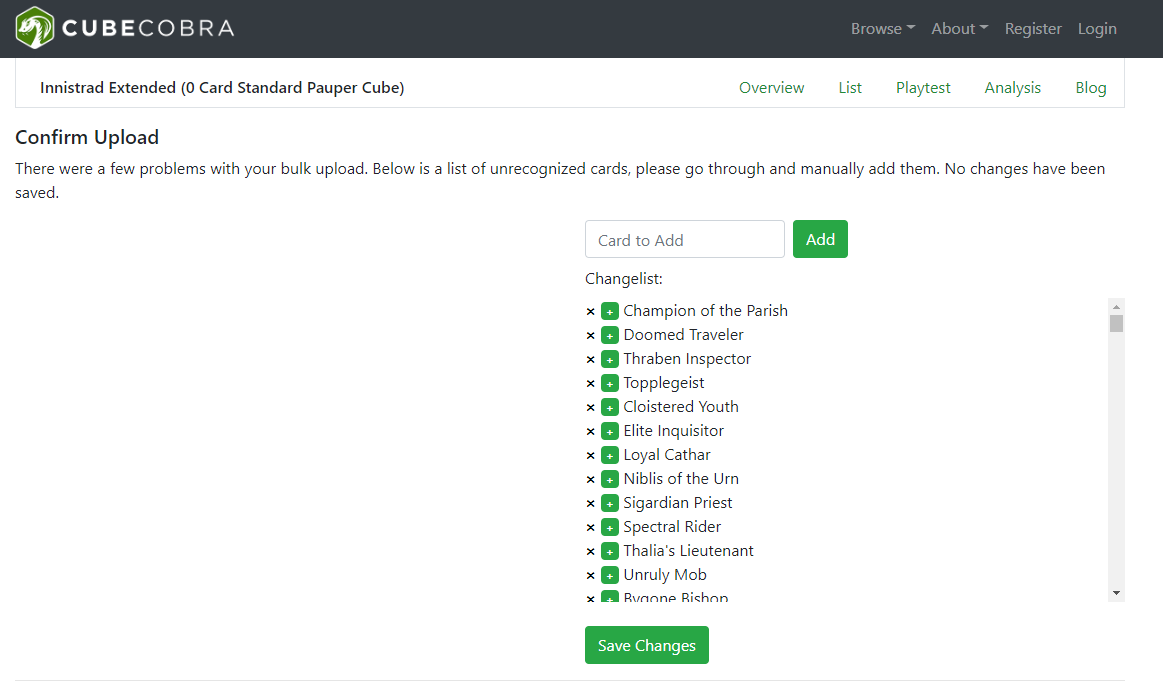Open the Login page

point(1097,28)
